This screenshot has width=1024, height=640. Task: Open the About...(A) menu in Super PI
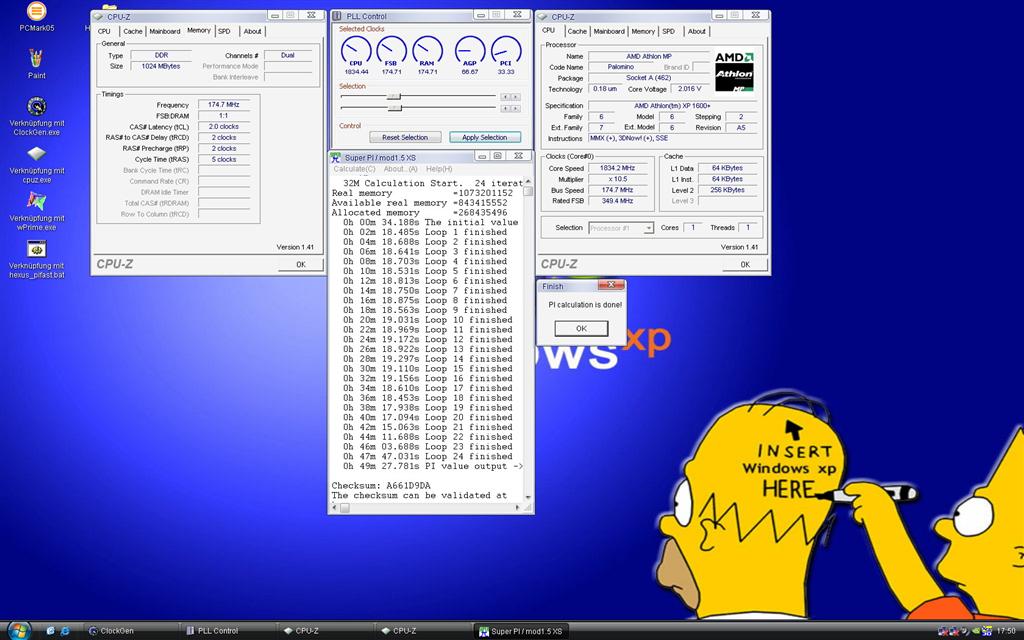[400, 169]
